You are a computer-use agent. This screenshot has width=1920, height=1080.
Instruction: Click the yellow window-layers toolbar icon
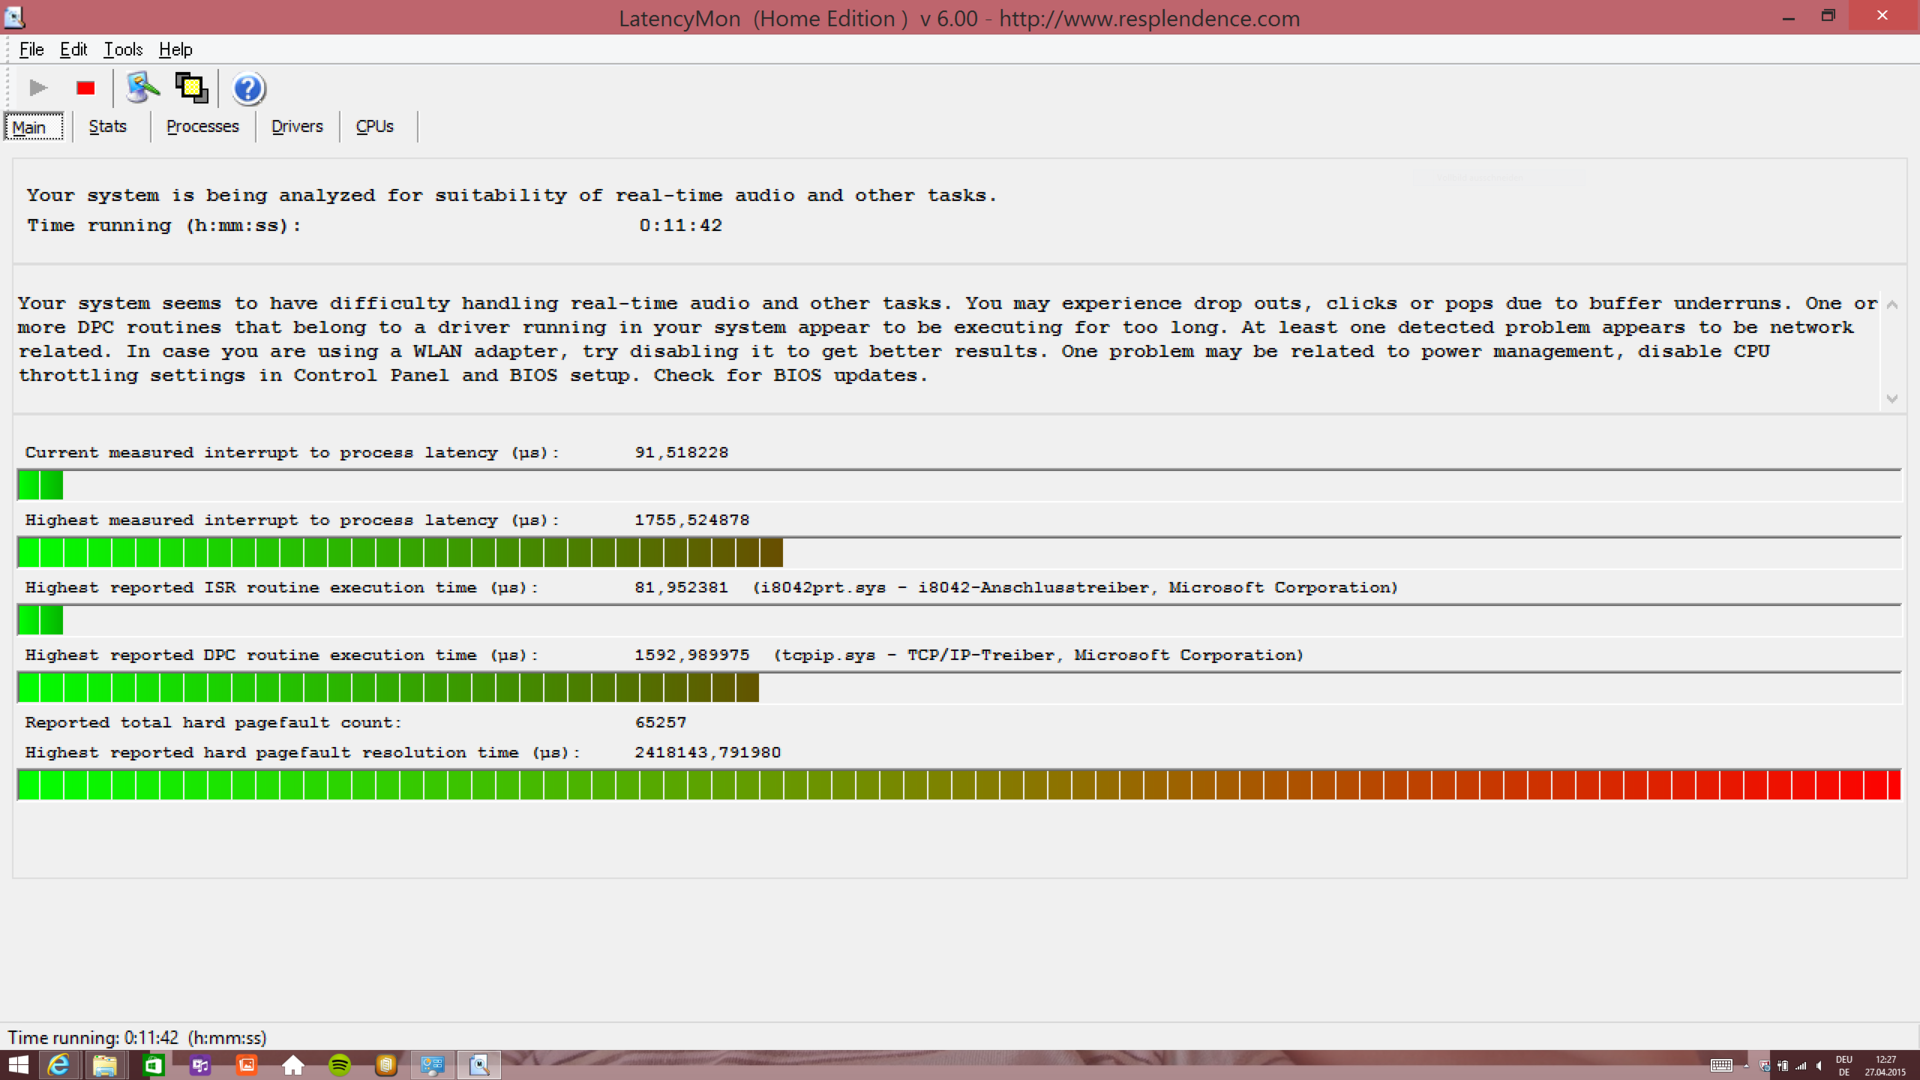pyautogui.click(x=191, y=88)
